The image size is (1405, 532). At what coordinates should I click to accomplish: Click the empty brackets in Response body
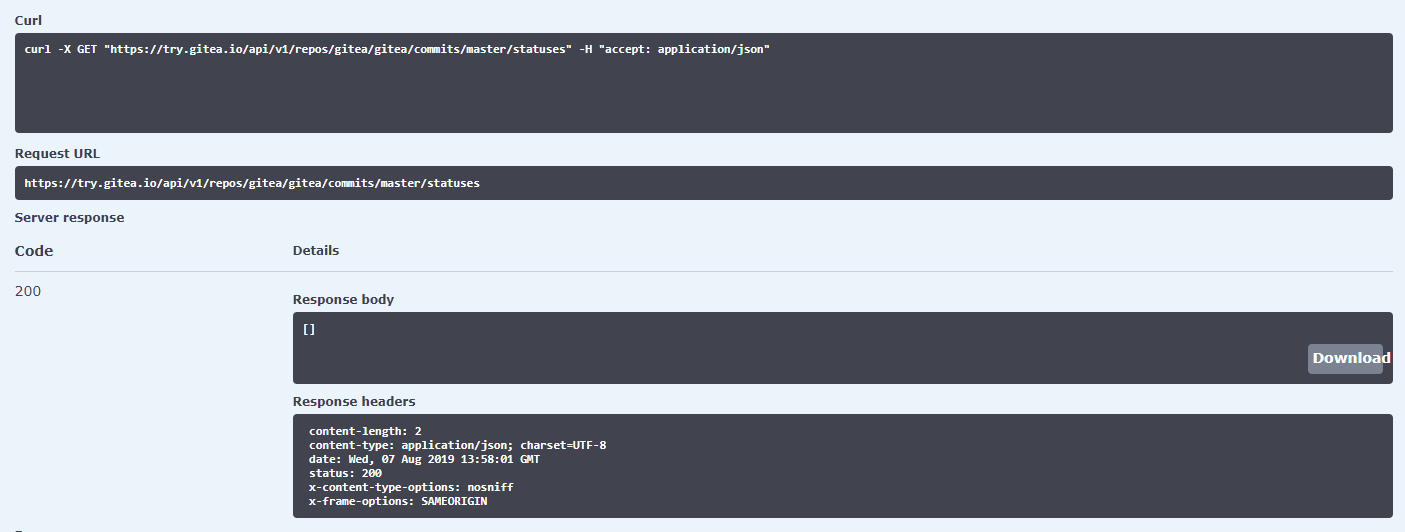coord(309,329)
